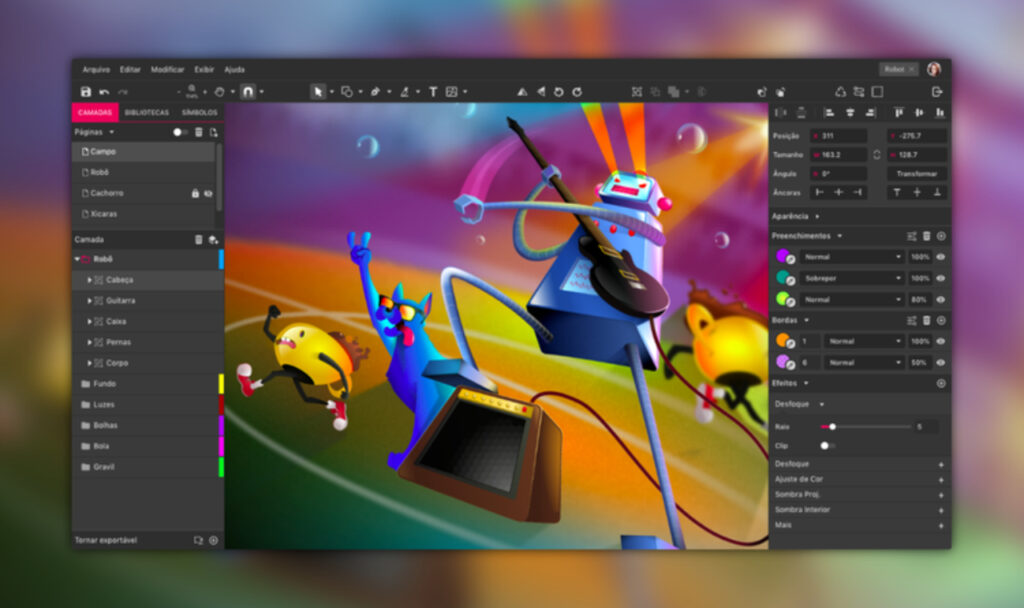1024x608 pixels.
Task: Hide the orange border
Action: [940, 342]
